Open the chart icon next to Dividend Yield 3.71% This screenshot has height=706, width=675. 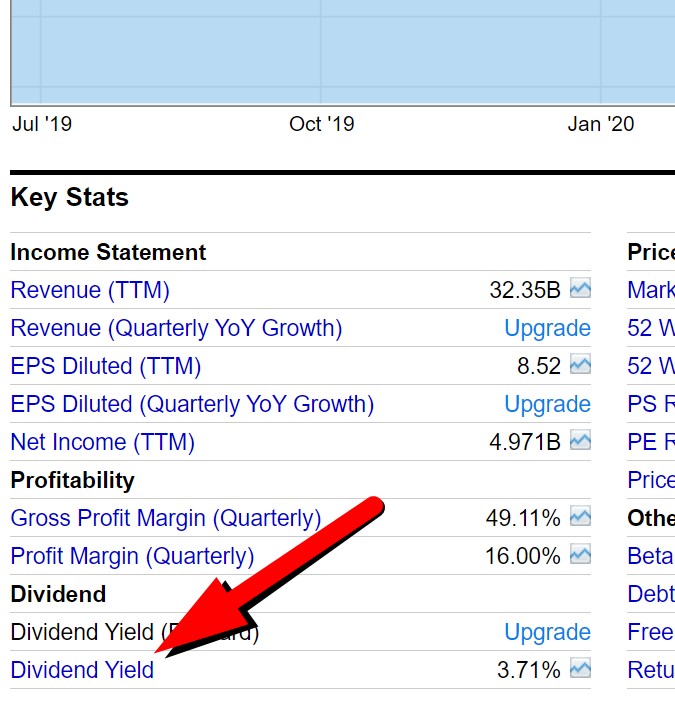[580, 670]
